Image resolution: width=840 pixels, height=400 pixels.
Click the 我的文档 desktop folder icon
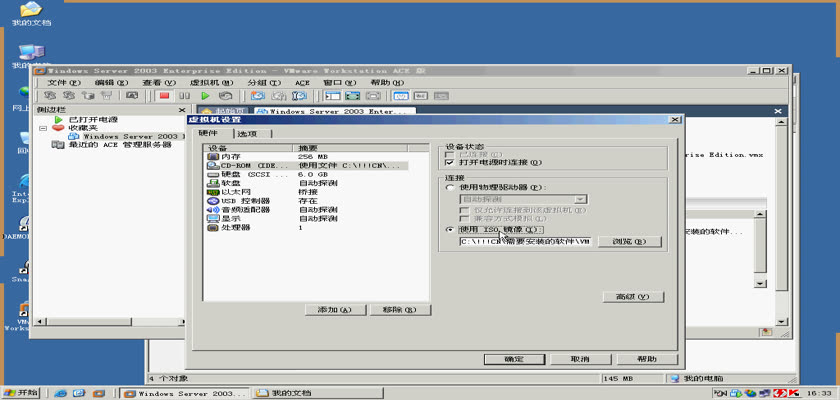click(x=31, y=10)
